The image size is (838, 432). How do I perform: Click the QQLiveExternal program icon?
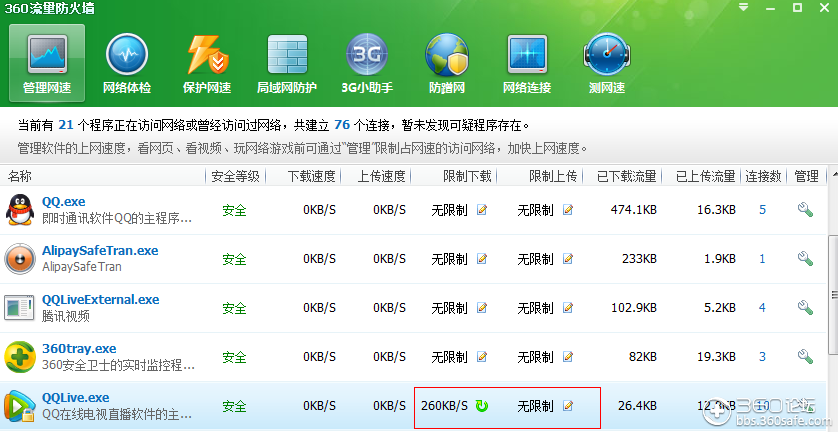click(20, 307)
